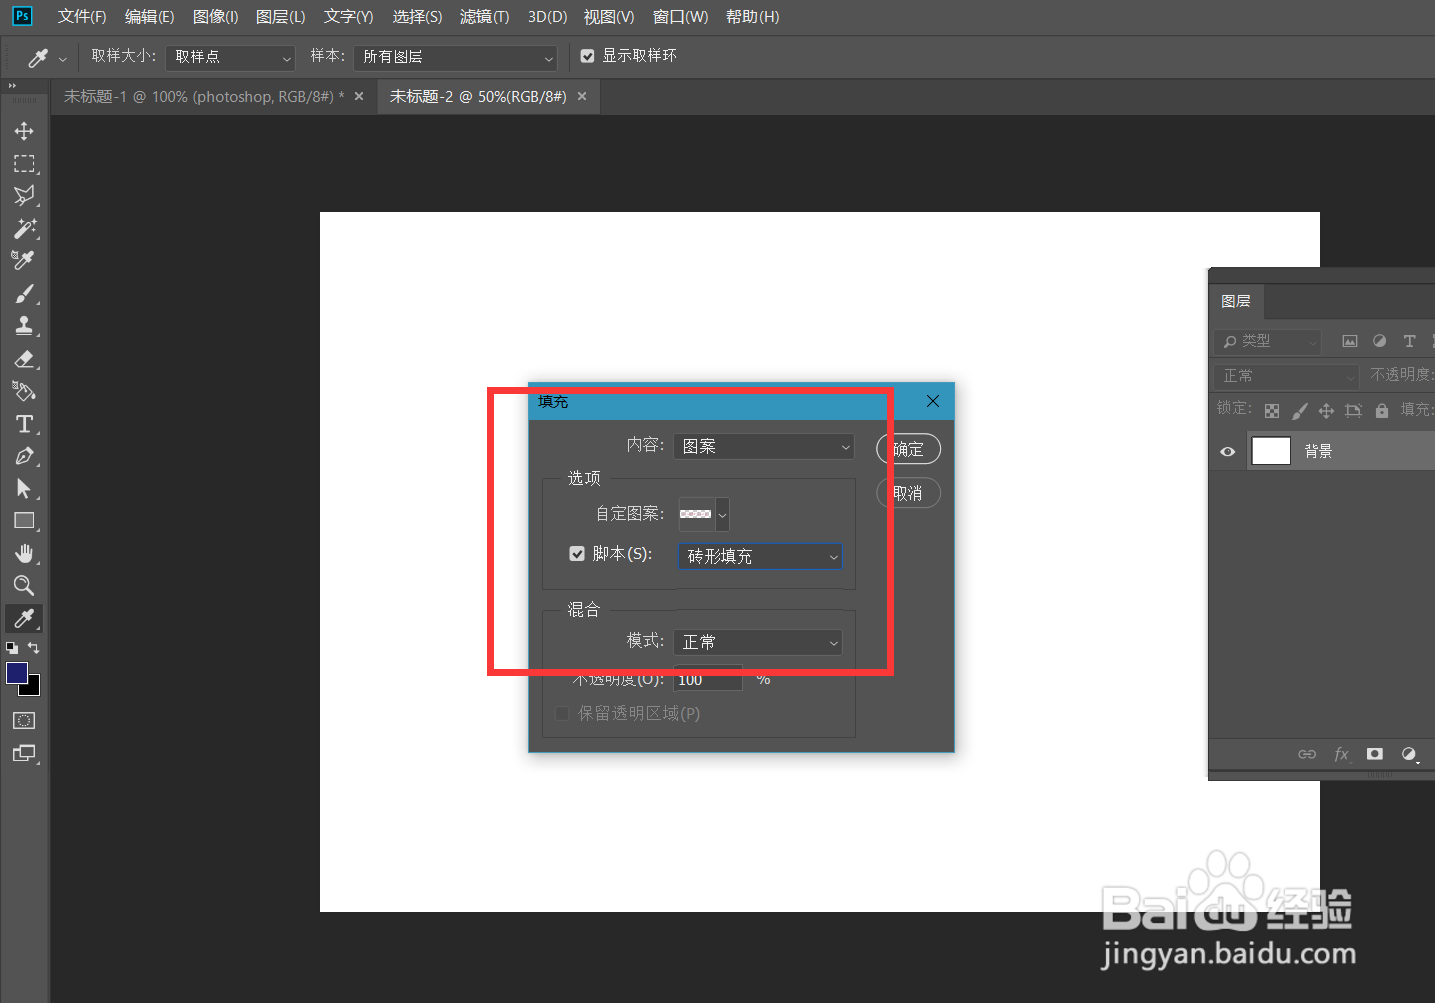Open the 窗口(W) menu
Viewport: 1435px width, 1003px height.
[680, 17]
